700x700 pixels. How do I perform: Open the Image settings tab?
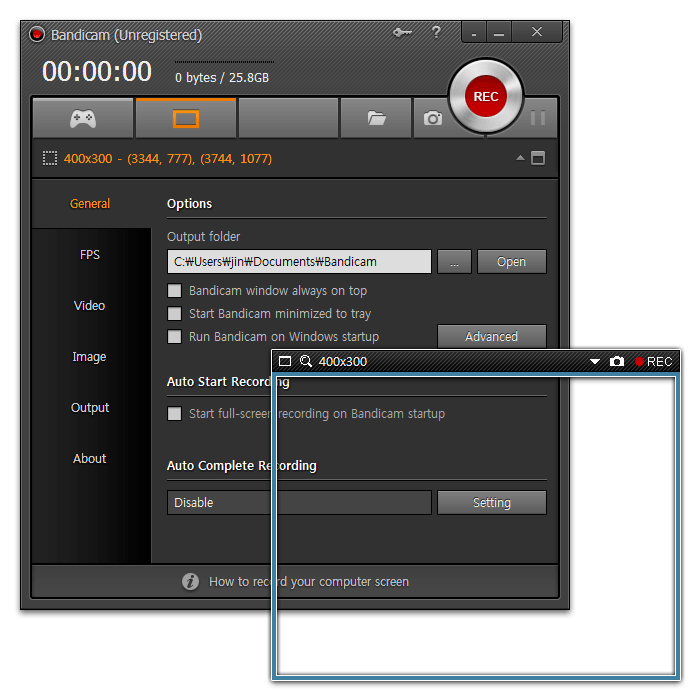89,357
